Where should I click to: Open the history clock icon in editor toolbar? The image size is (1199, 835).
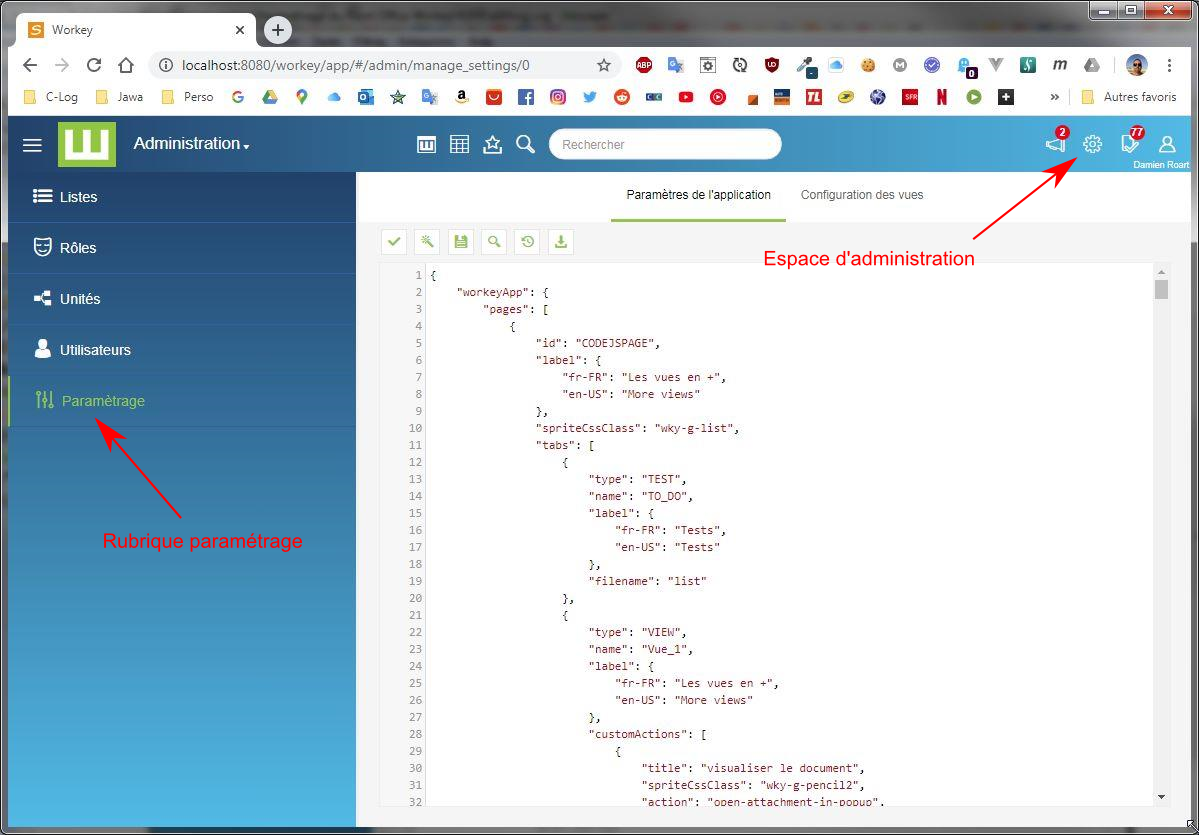click(527, 241)
